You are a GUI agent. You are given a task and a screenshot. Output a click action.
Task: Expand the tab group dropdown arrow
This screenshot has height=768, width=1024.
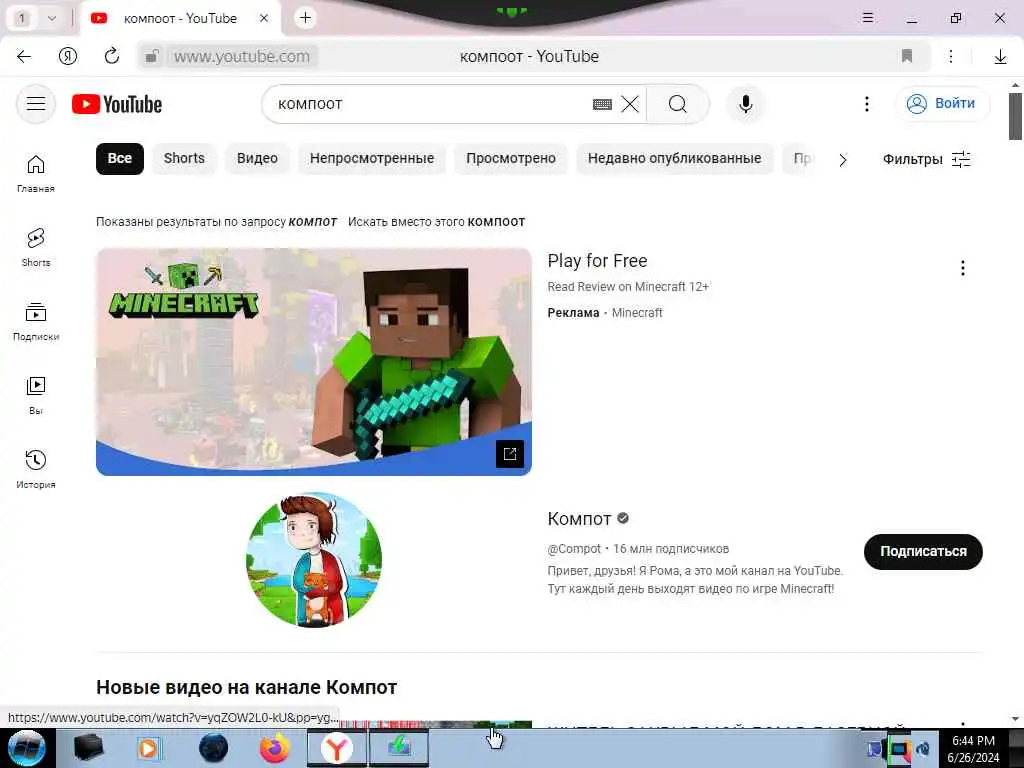[x=52, y=18]
